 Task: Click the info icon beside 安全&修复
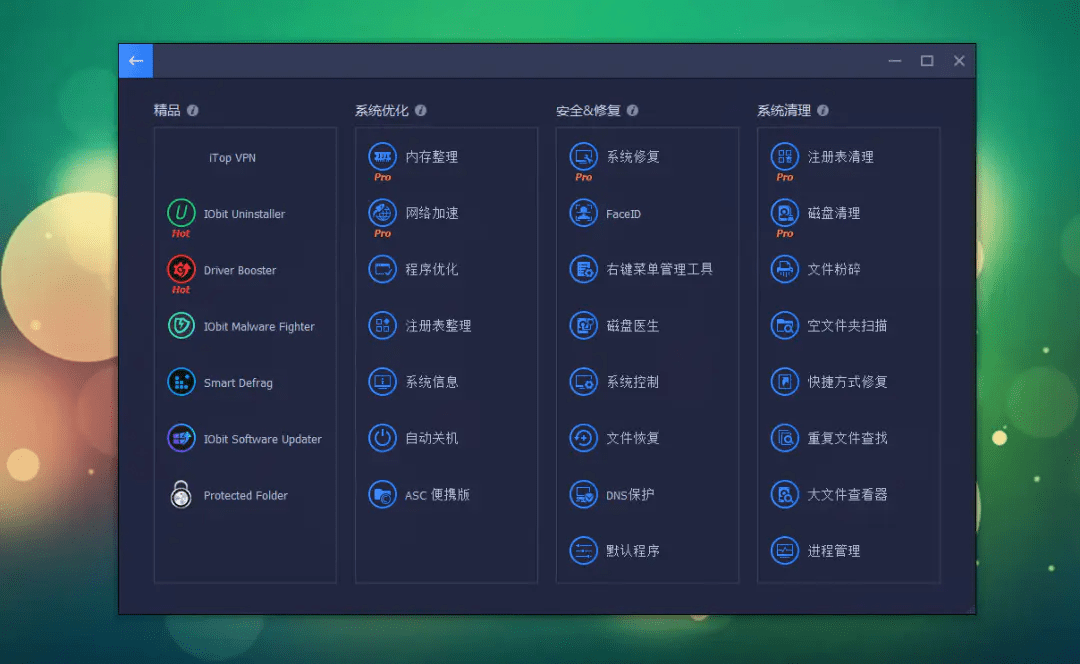pyautogui.click(x=633, y=110)
